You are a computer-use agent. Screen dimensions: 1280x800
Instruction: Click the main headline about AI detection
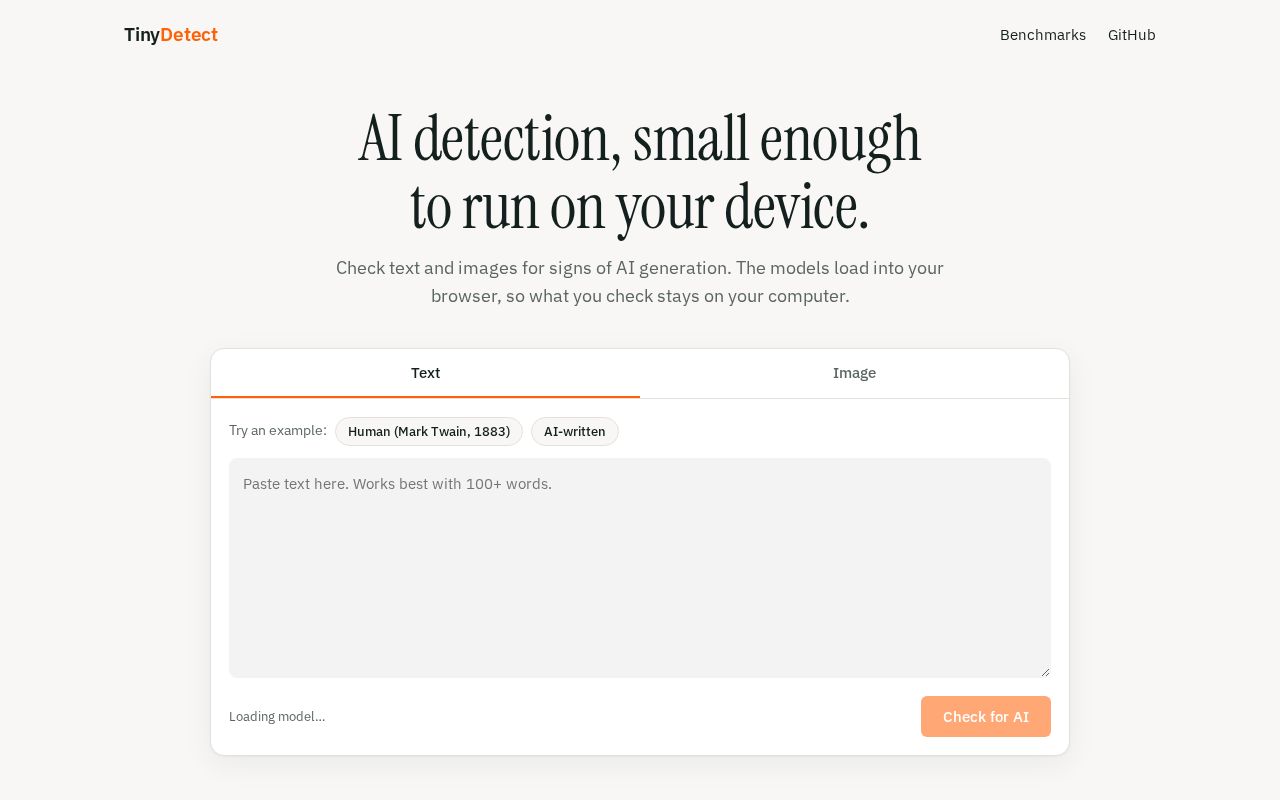pos(640,173)
